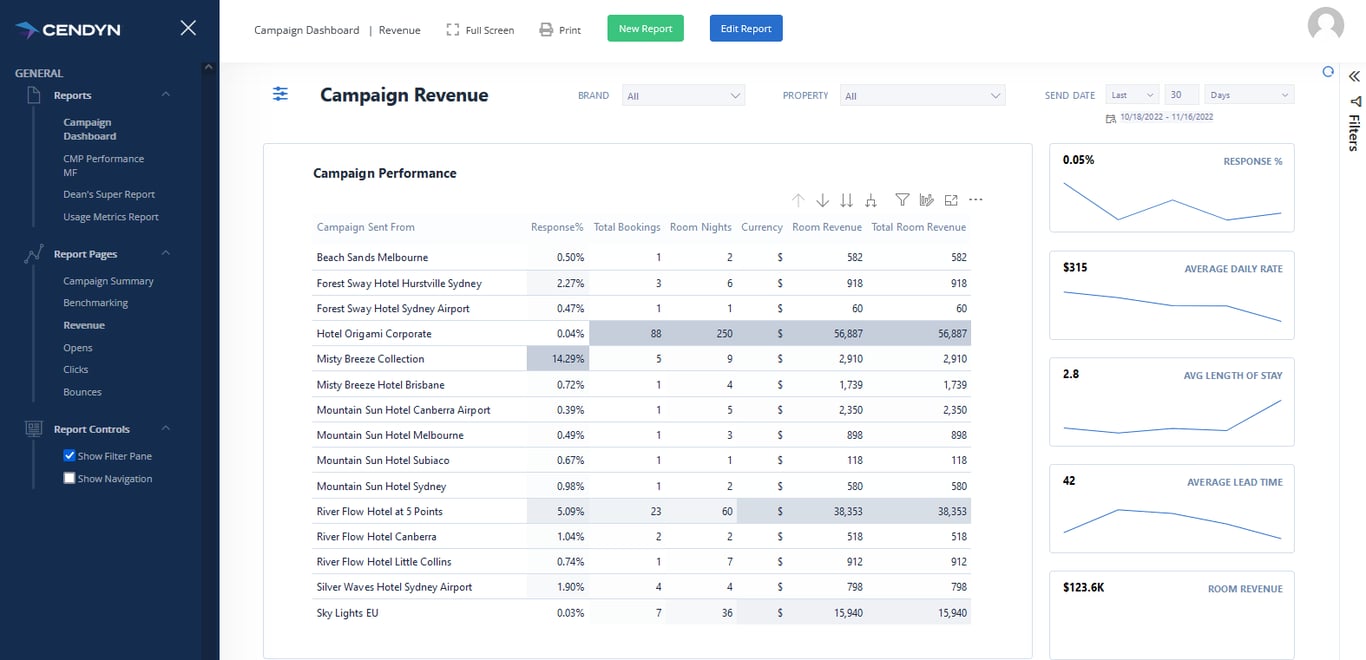
Task: Click the Cendyn logo
Action: click(x=68, y=30)
